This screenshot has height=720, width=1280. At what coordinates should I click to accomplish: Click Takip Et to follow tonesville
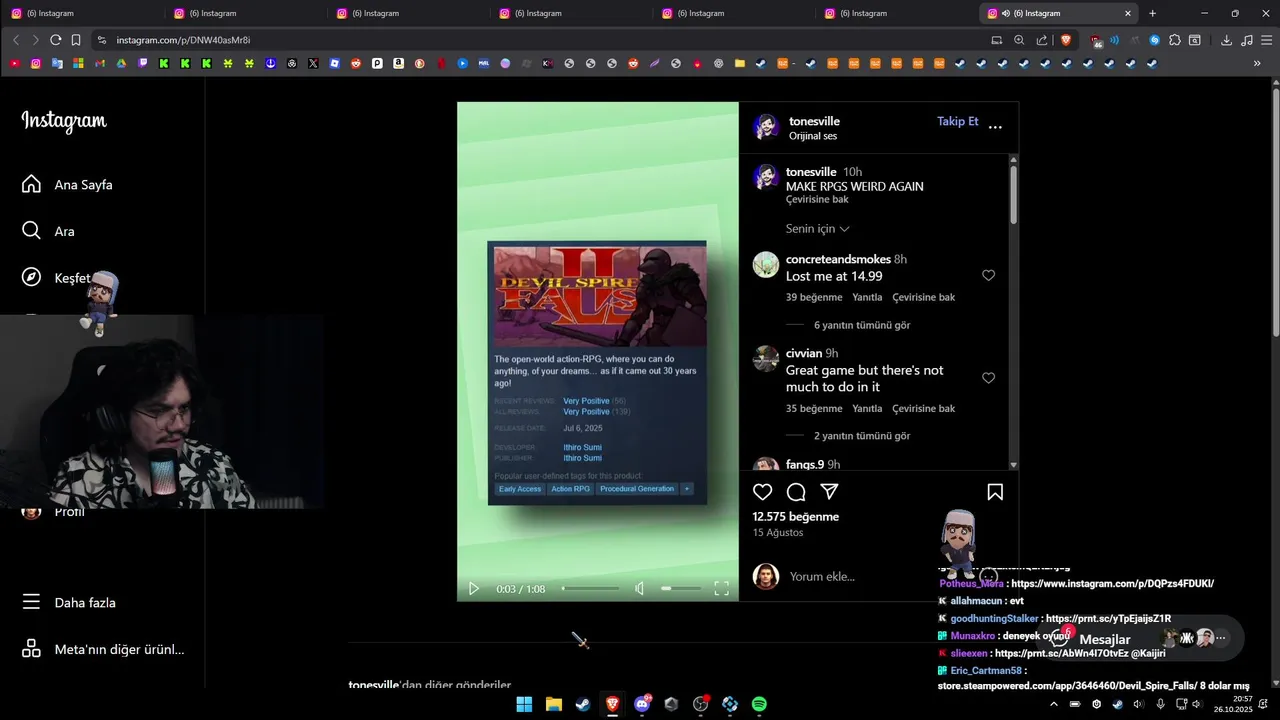point(957,121)
